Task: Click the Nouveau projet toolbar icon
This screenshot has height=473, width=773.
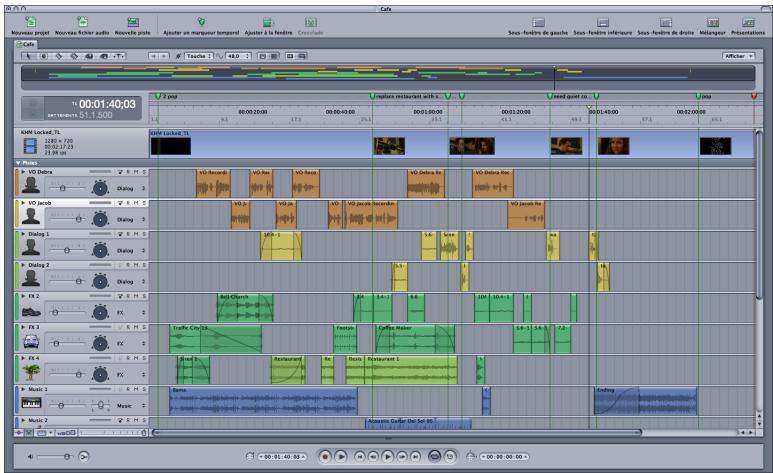Action: tap(31, 22)
